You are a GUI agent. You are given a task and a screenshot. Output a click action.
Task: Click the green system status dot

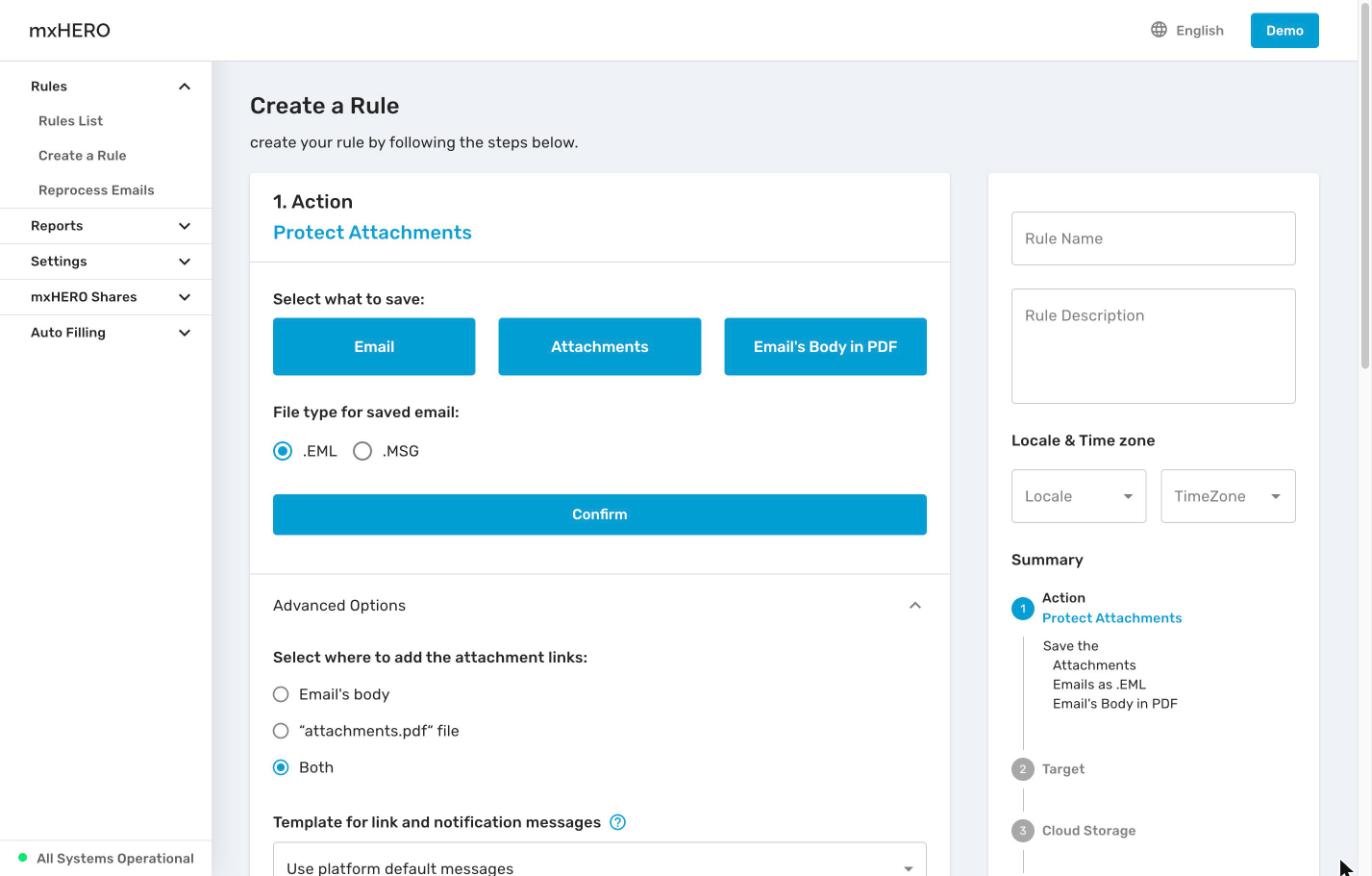pos(23,858)
